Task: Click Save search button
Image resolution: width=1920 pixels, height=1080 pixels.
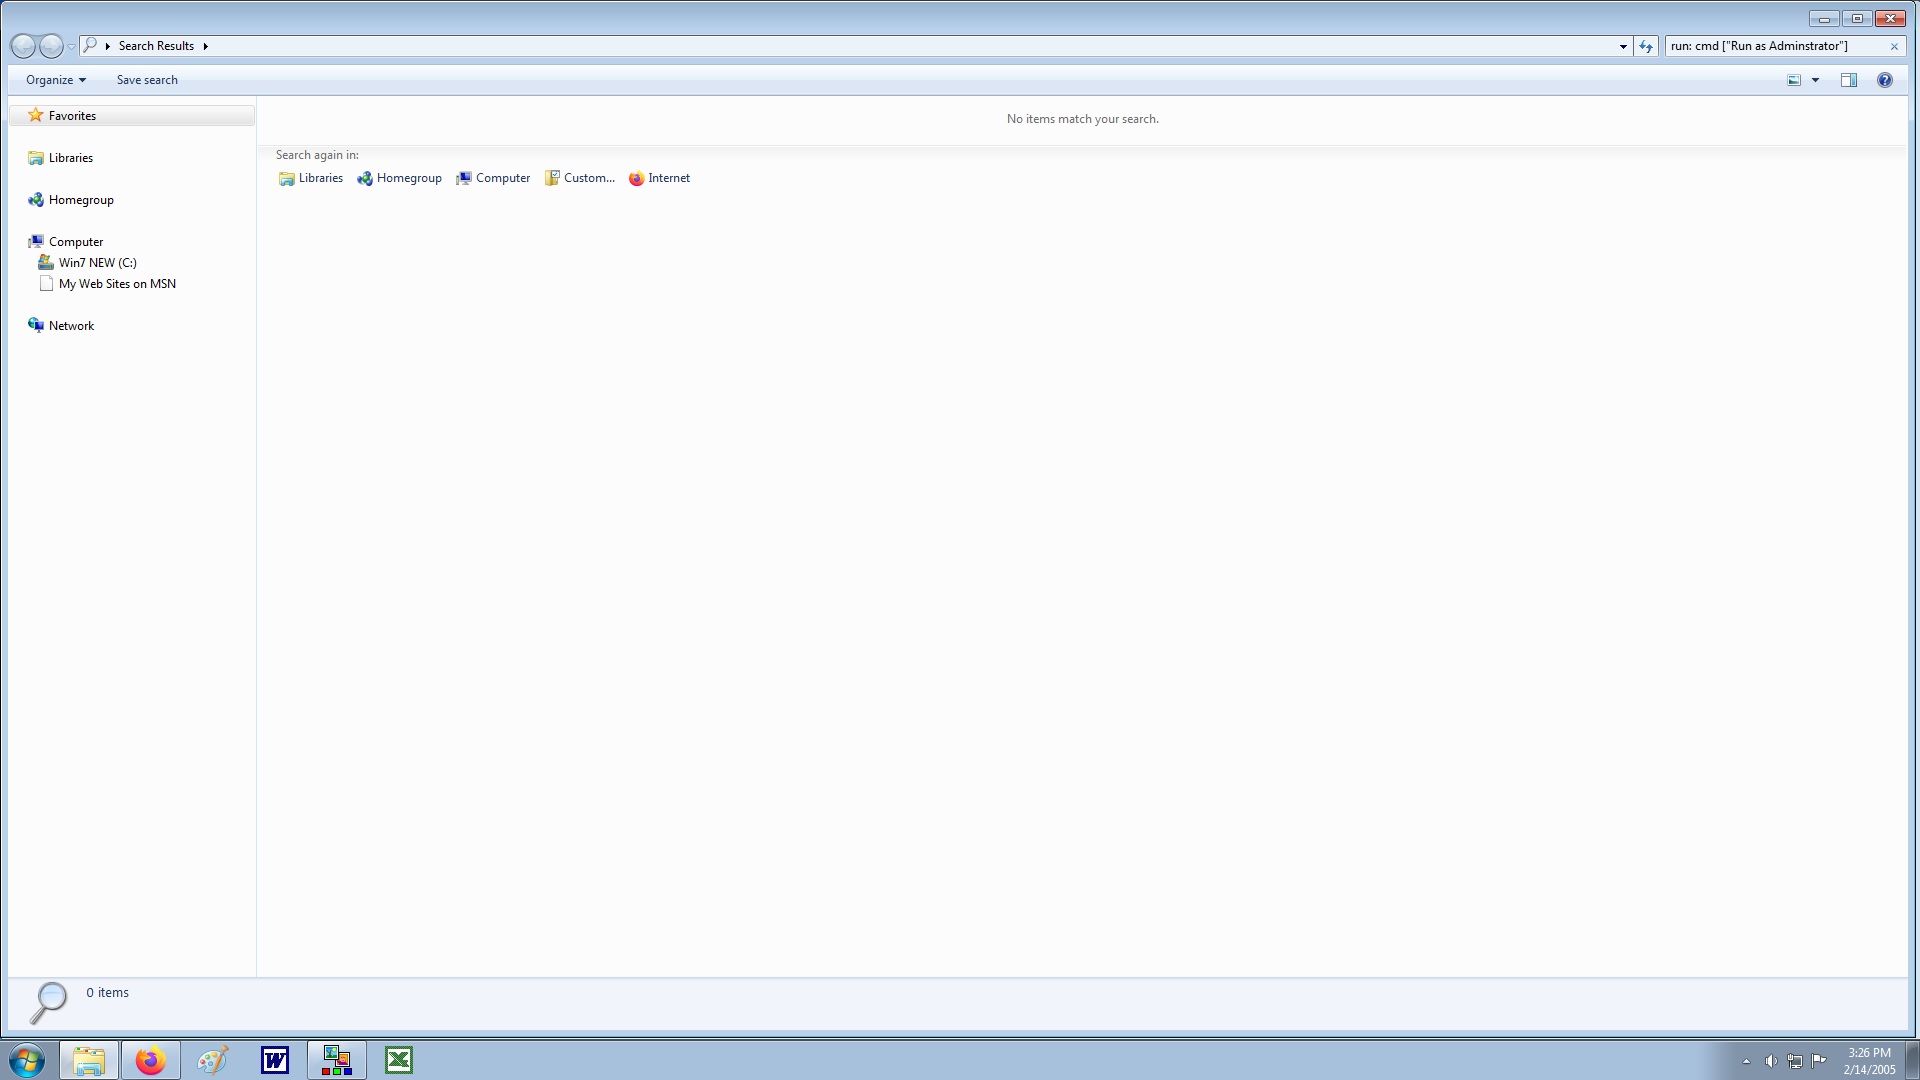Action: (x=147, y=80)
